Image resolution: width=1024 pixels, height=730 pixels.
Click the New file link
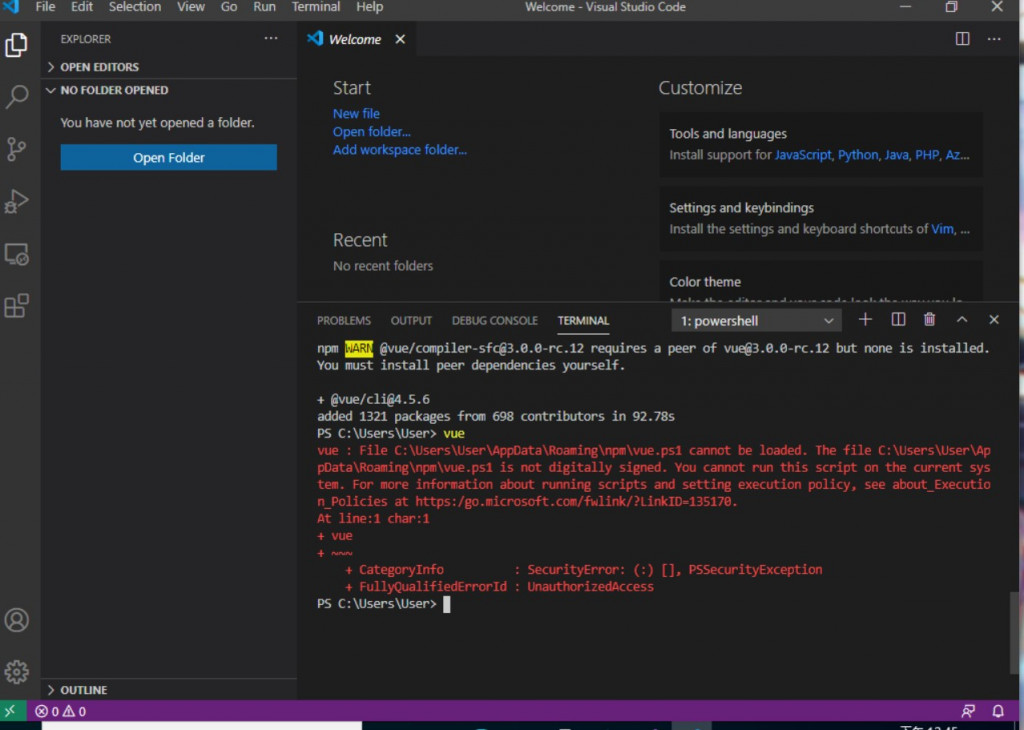pyautogui.click(x=356, y=114)
